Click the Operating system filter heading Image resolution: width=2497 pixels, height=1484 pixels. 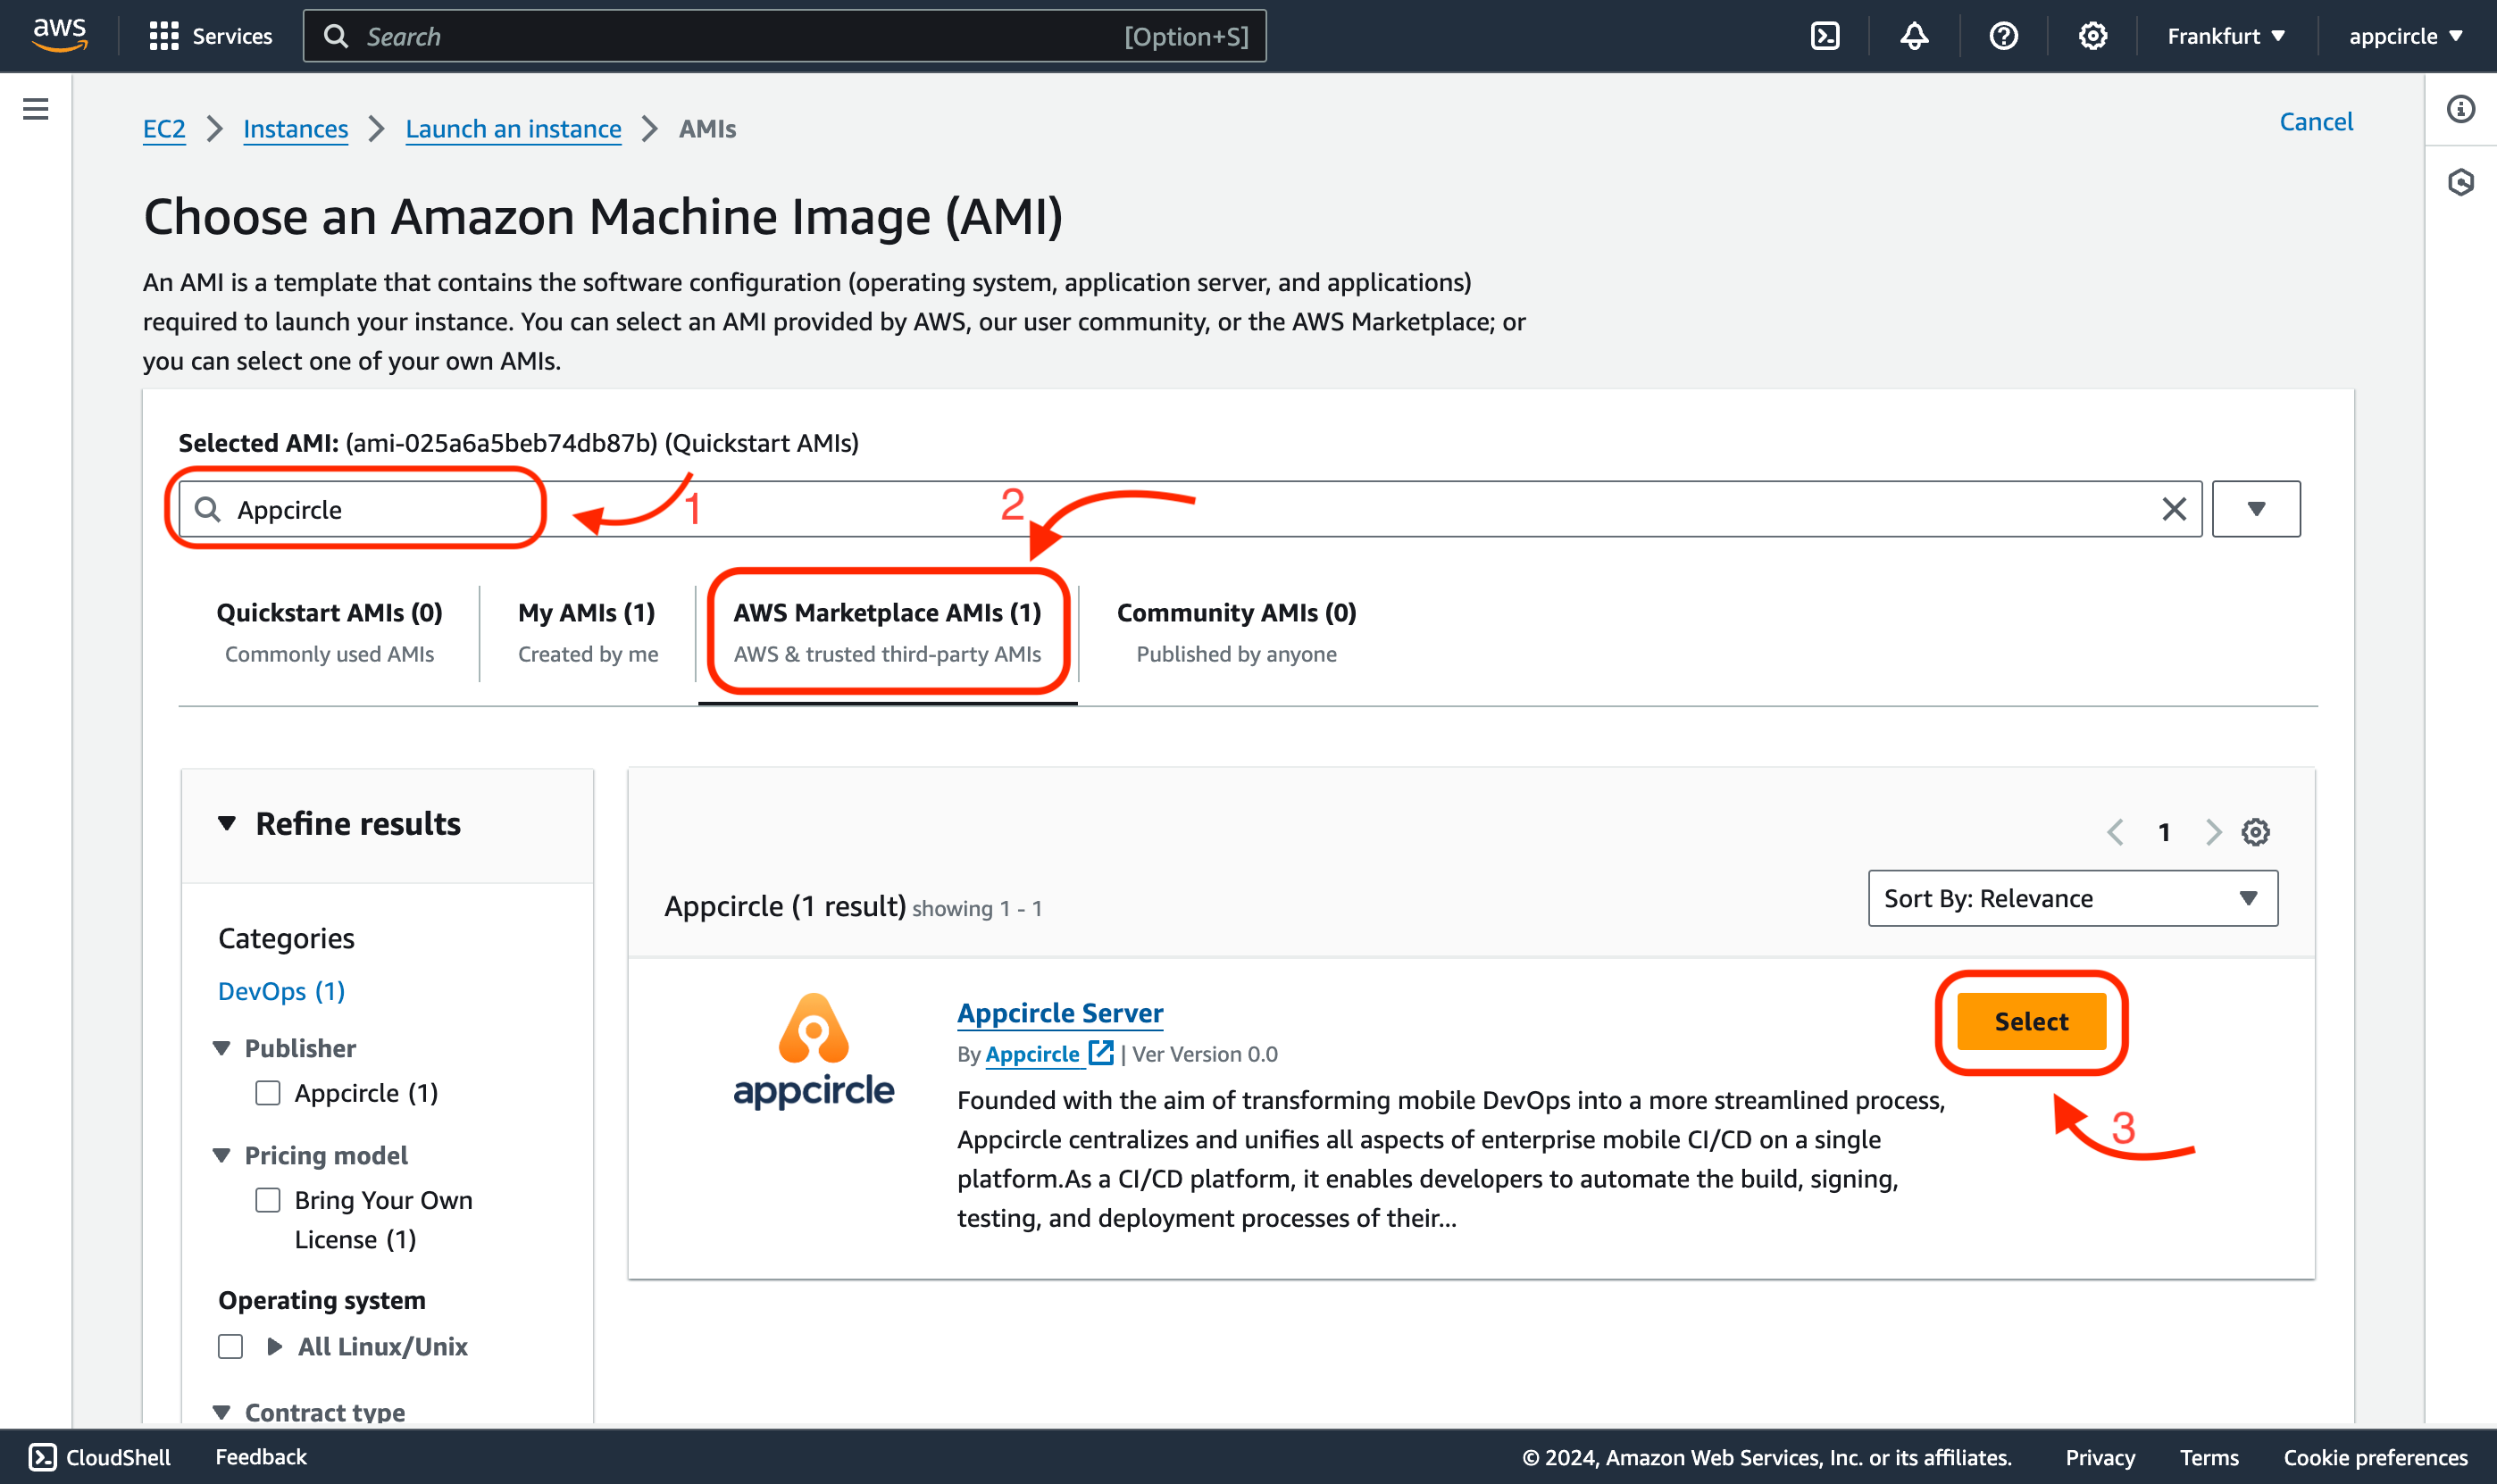click(x=322, y=1300)
